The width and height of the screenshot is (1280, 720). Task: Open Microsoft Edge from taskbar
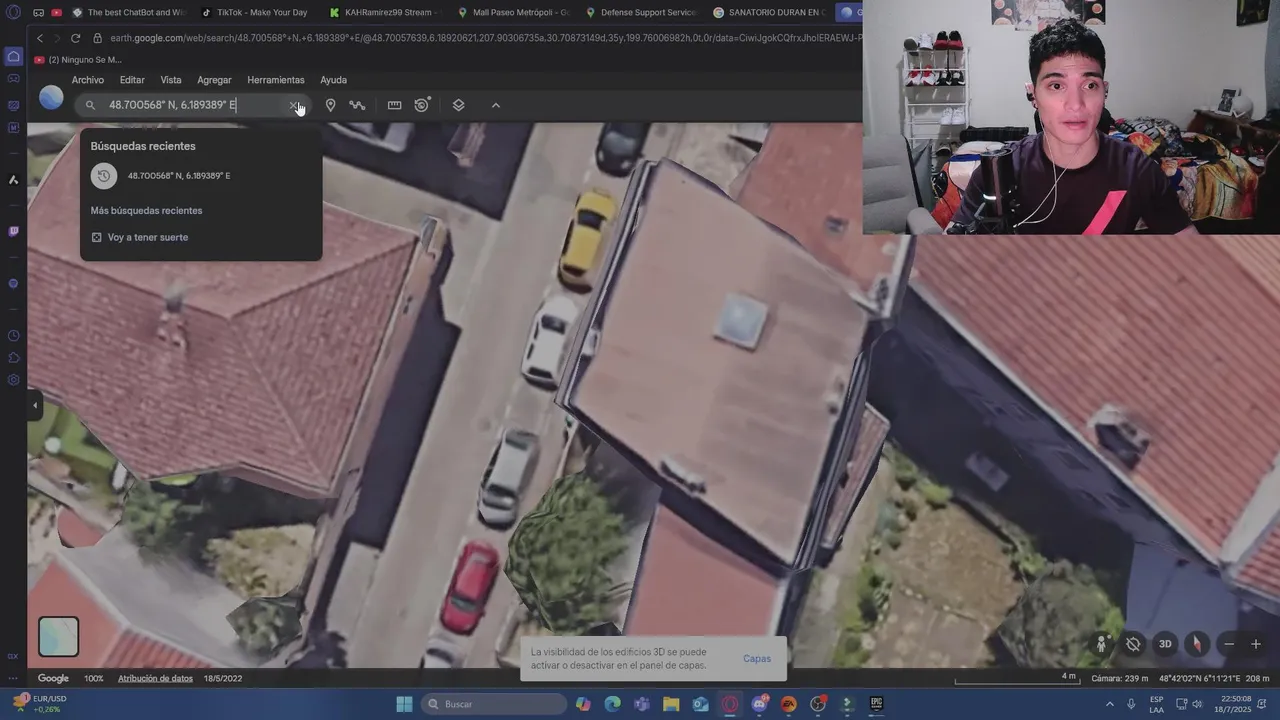[612, 704]
